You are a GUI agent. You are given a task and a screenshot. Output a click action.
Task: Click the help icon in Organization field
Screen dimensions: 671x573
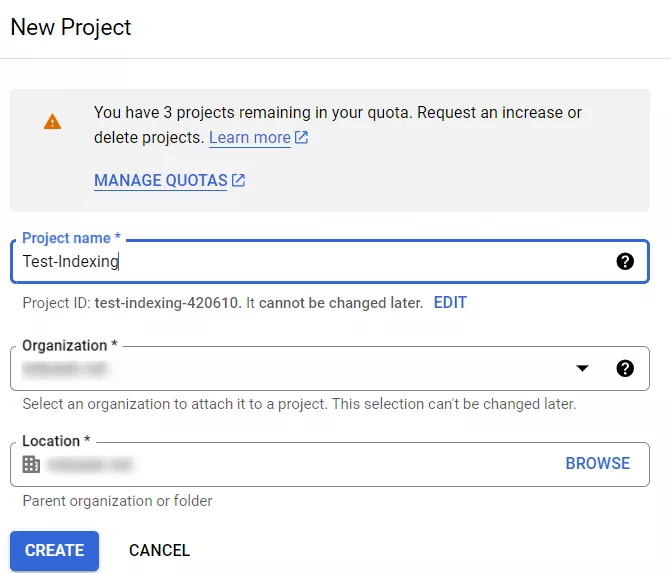[625, 368]
